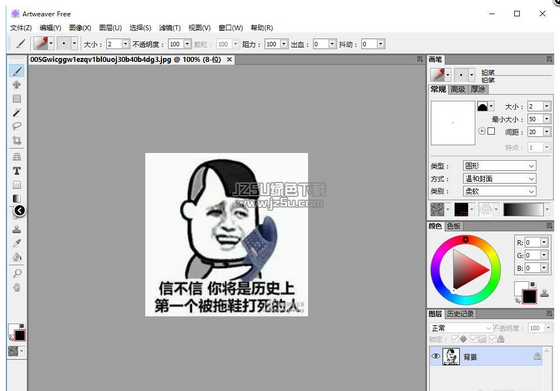Open the Jitter (抖动) dropdown arrow
Image resolution: width=560 pixels, height=391 pixels.
click(x=381, y=44)
